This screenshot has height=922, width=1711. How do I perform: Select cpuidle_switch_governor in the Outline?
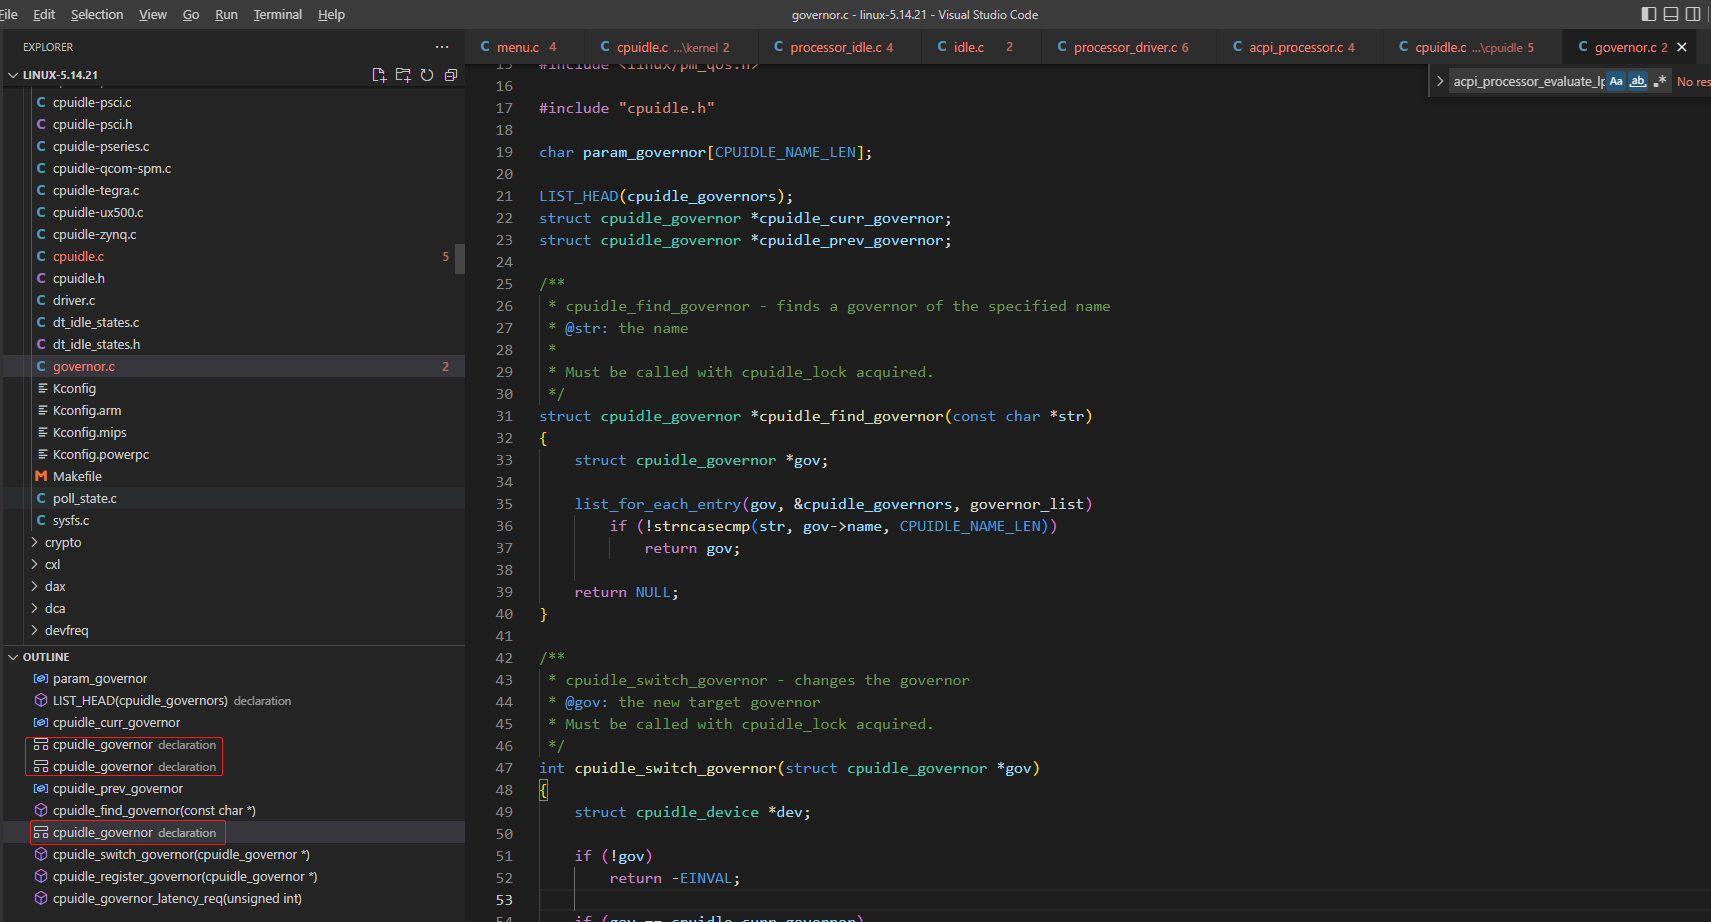click(180, 854)
